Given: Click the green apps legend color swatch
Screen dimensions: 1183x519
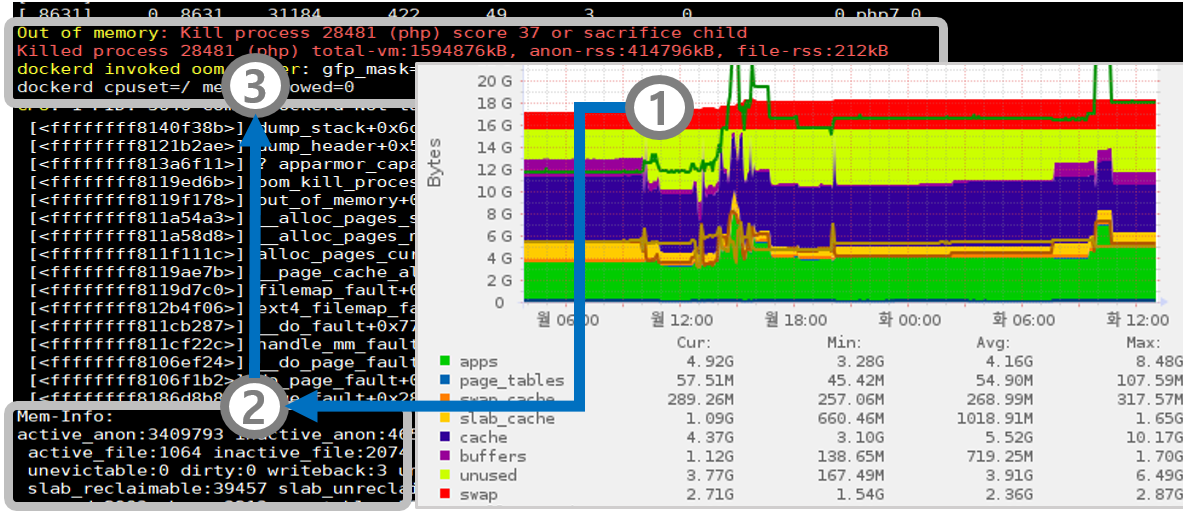Looking at the screenshot, I should pyautogui.click(x=444, y=361).
